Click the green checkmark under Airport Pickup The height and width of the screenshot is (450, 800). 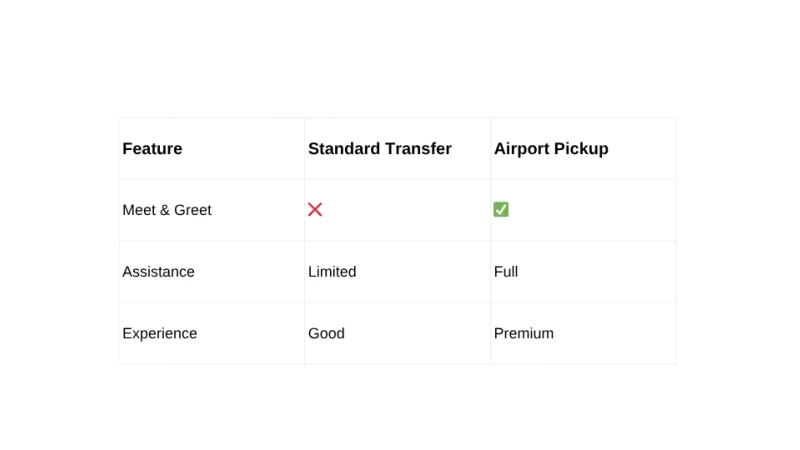pyautogui.click(x=501, y=210)
